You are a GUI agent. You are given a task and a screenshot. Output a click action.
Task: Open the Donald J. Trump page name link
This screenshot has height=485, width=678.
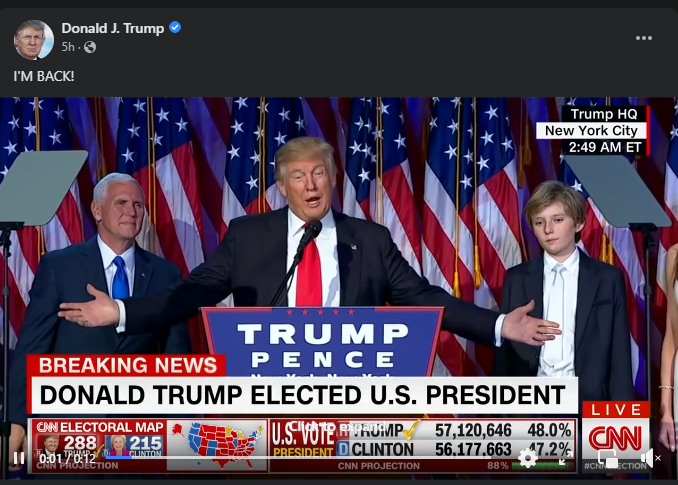(113, 28)
